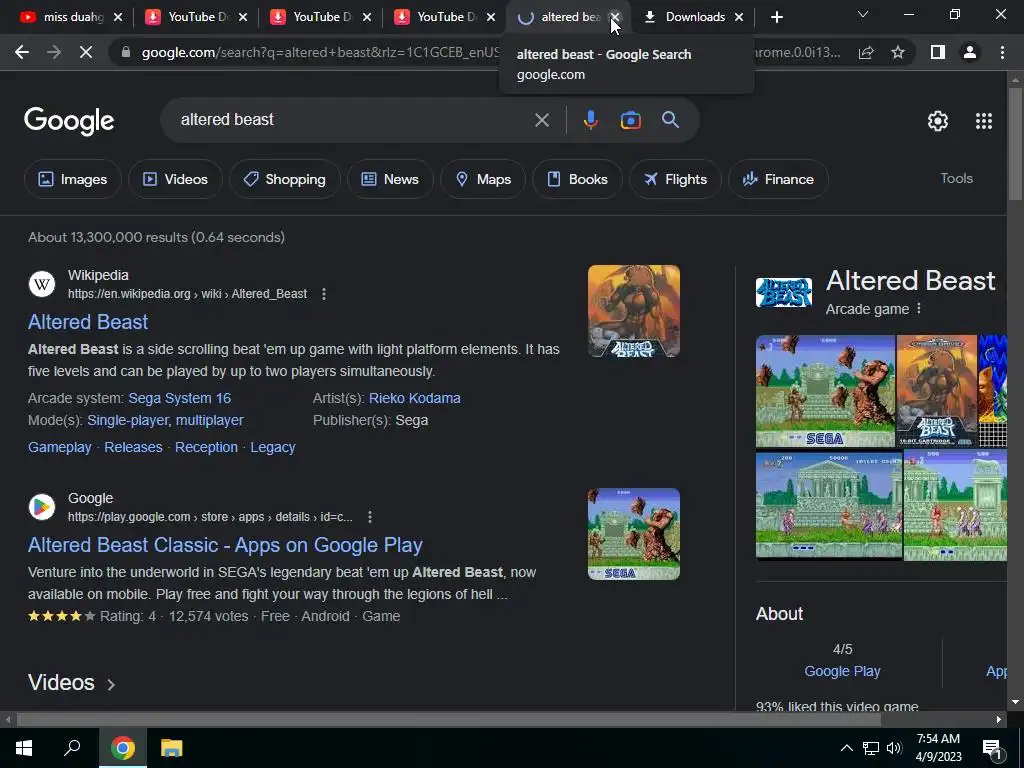Share this page from address bar

tap(866, 52)
